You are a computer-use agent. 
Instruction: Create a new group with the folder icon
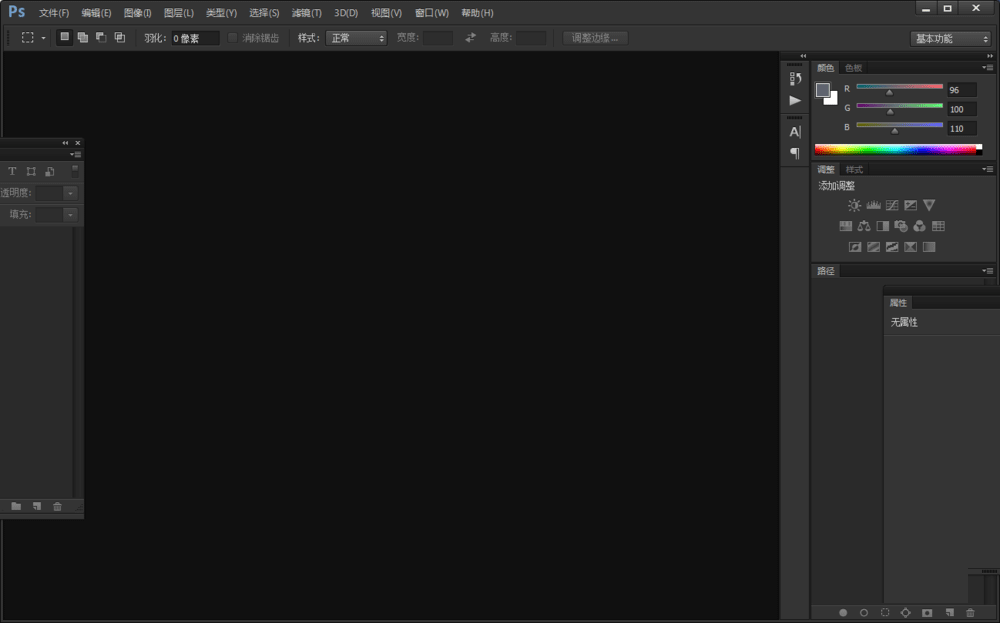[16, 507]
